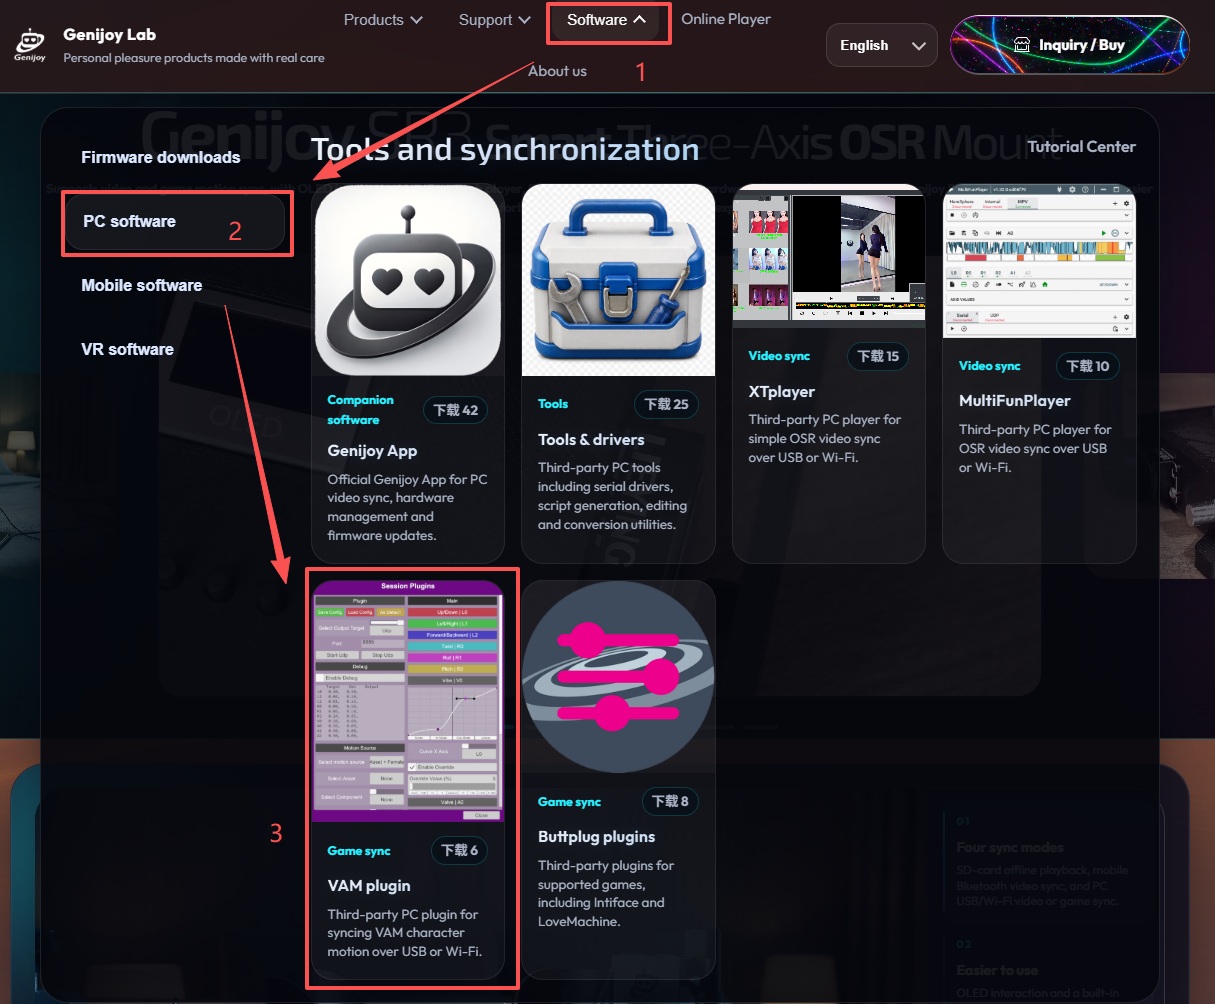Screen dimensions: 1215x1004
Task: Open the About us link
Action: pyautogui.click(x=557, y=71)
